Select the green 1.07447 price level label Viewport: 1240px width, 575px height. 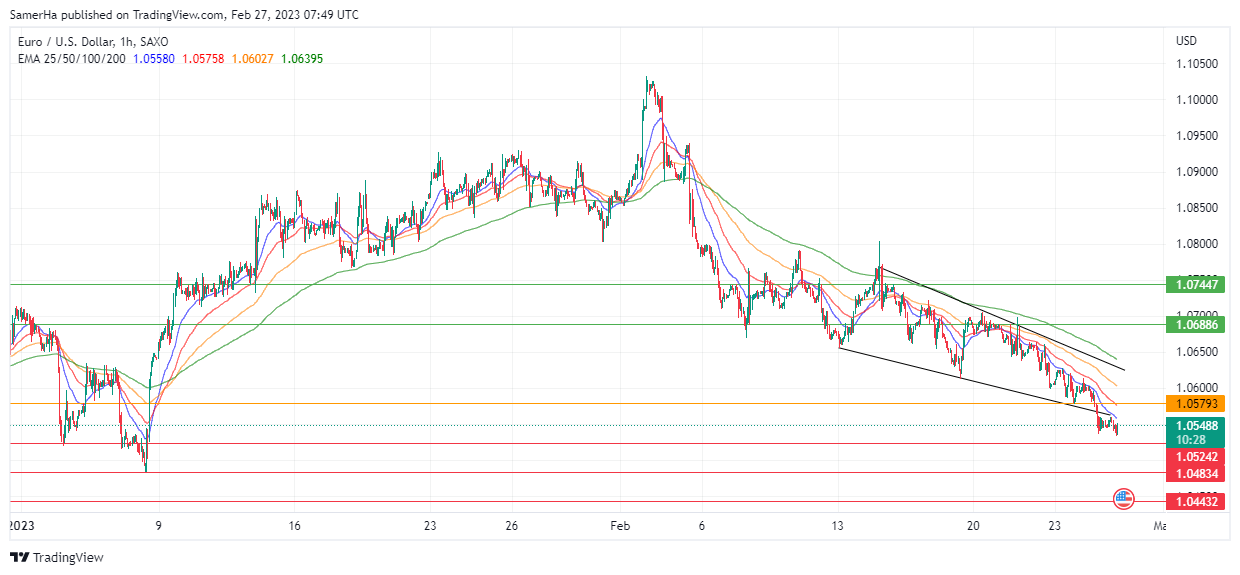click(1196, 285)
